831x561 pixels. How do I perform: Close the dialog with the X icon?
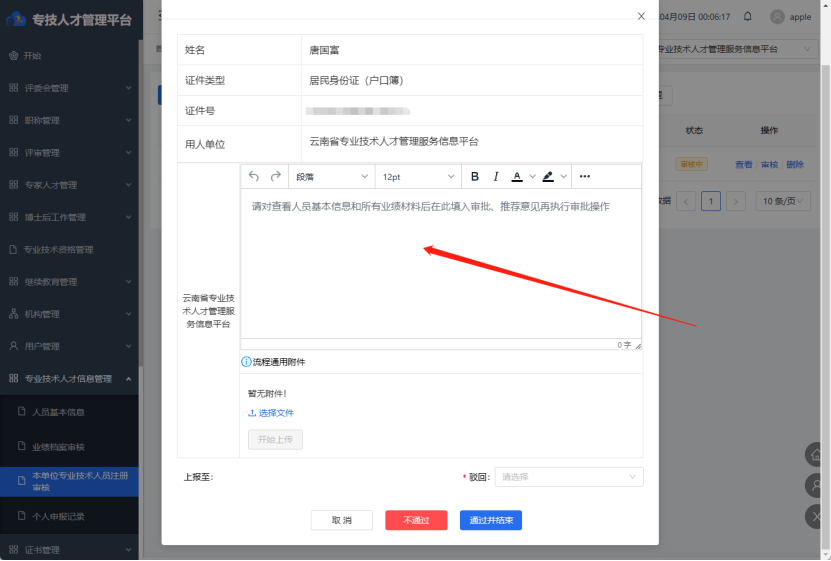coord(641,16)
